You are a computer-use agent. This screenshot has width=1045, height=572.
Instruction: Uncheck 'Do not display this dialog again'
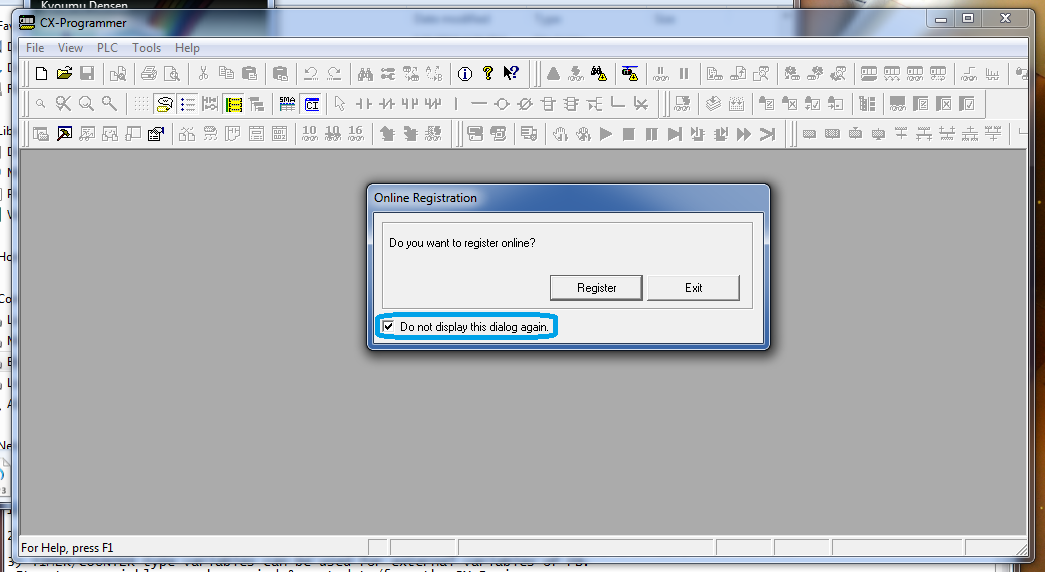(x=389, y=327)
